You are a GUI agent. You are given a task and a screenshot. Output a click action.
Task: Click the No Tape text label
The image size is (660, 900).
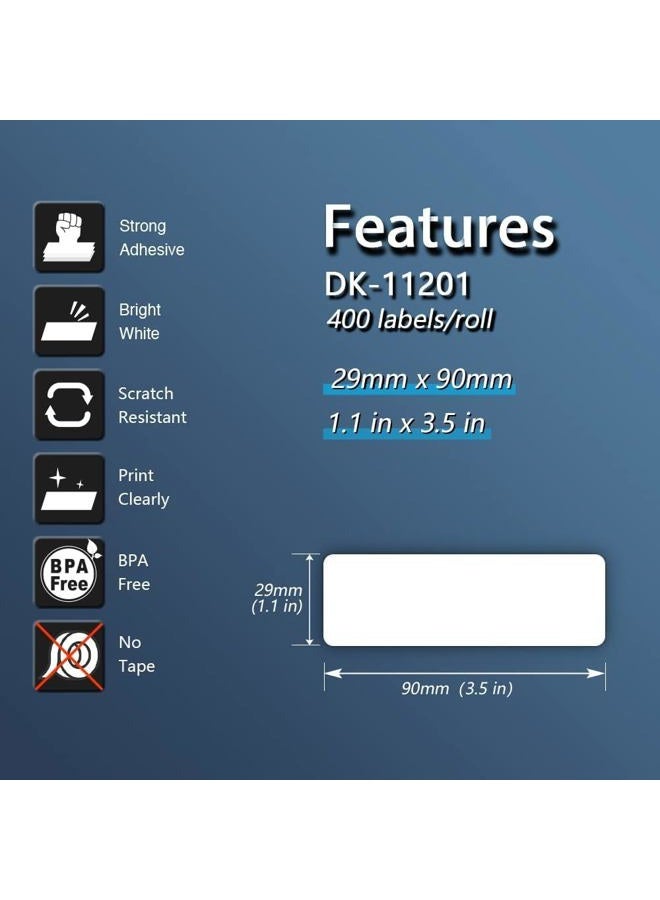(x=137, y=654)
